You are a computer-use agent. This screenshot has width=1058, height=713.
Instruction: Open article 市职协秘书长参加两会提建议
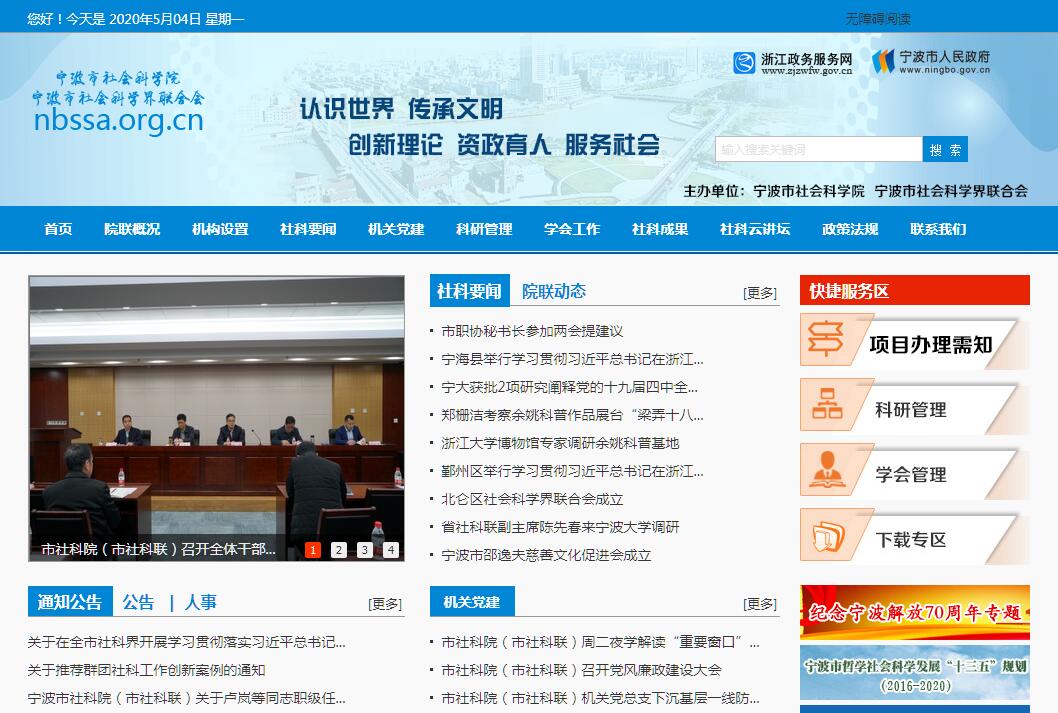[532, 331]
